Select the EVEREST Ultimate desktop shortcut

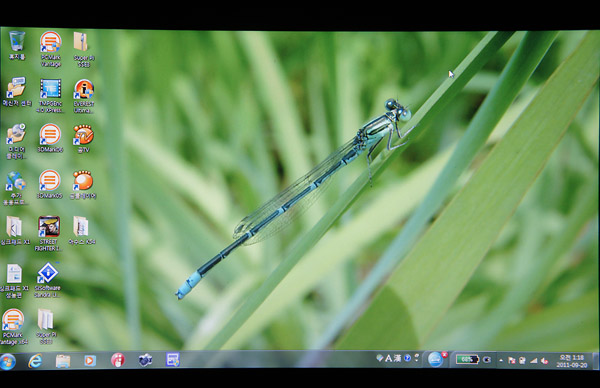(83, 96)
